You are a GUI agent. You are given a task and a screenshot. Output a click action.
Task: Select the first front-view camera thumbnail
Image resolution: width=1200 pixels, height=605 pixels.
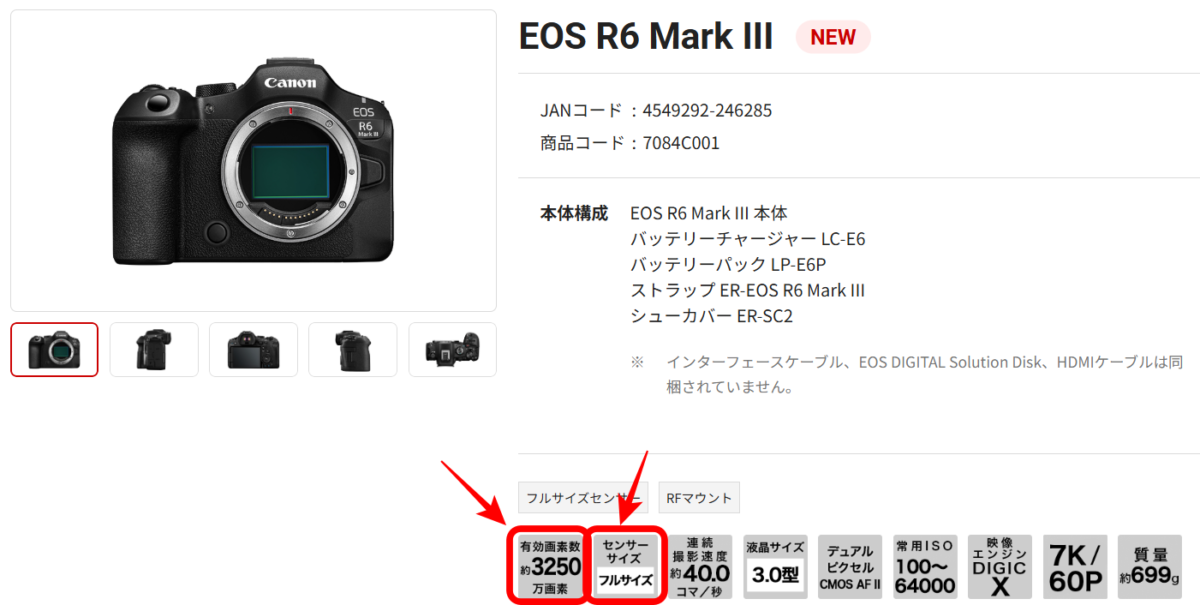pyautogui.click(x=54, y=349)
